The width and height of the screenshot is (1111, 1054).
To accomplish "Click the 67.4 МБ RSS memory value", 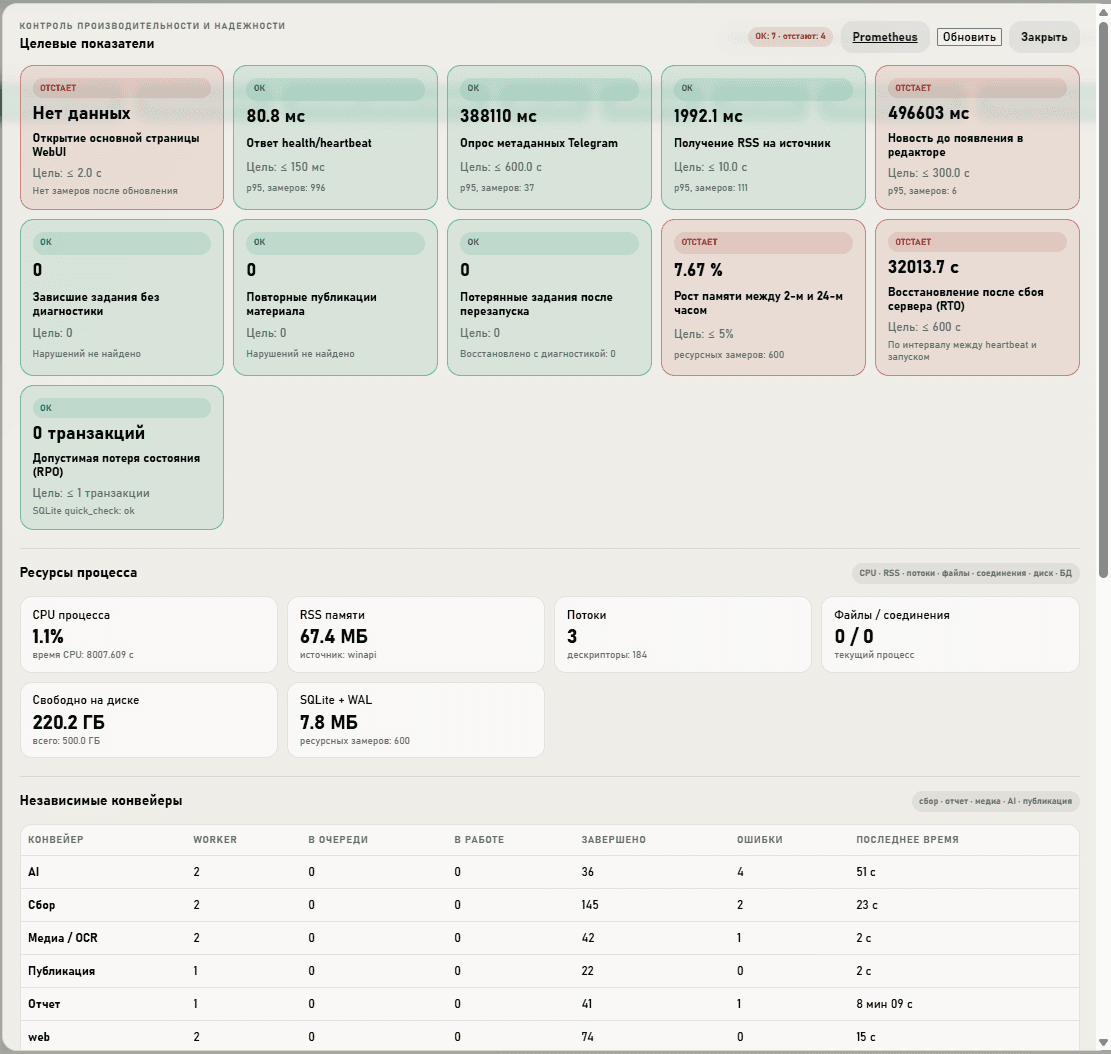I will (x=334, y=636).
